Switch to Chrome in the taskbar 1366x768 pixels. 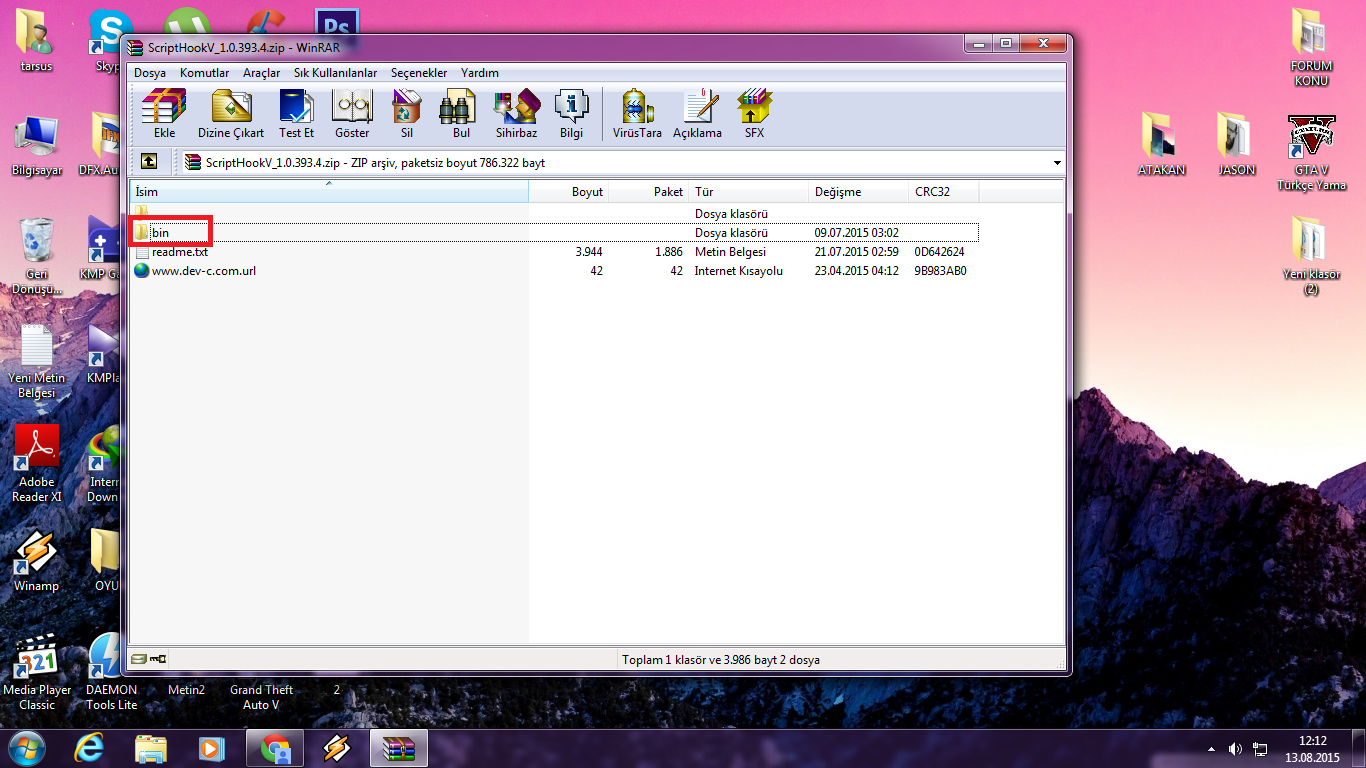(x=274, y=748)
